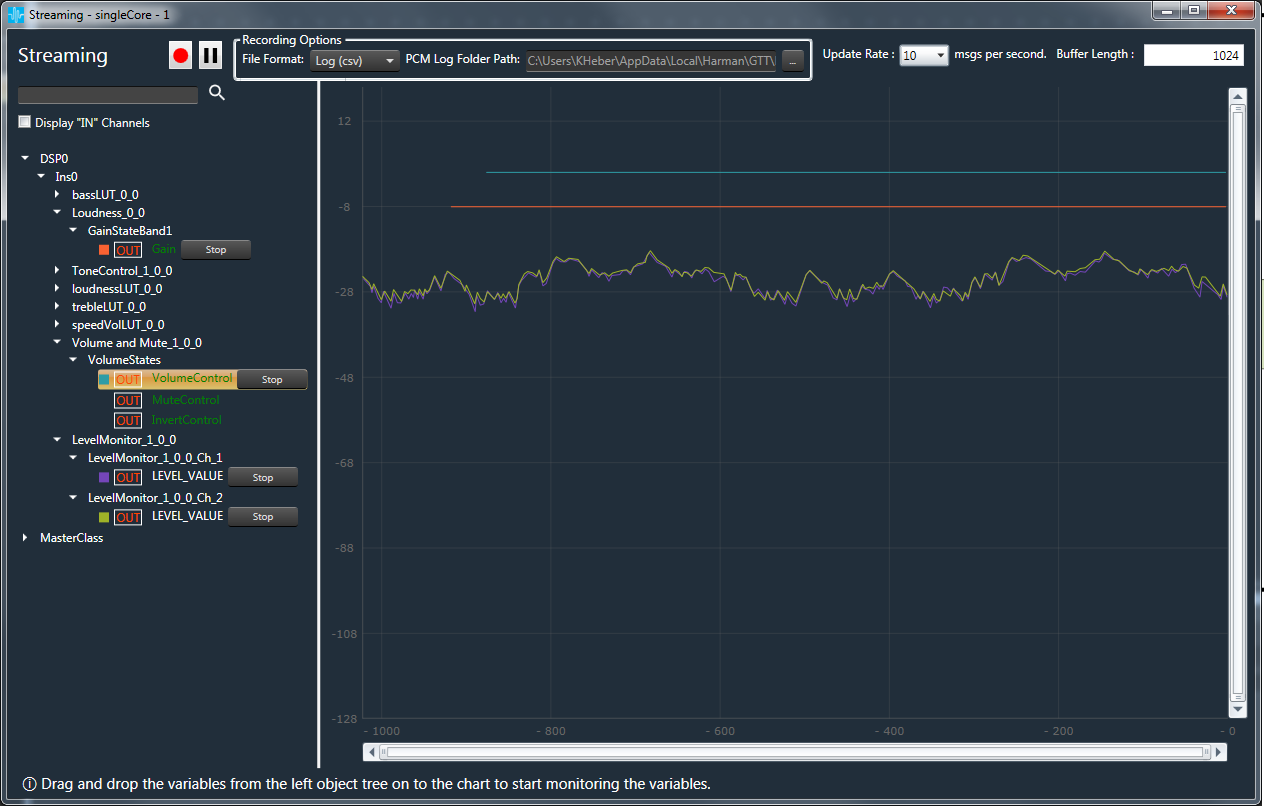Image resolution: width=1264 pixels, height=806 pixels.
Task: Click the olive swatch for Ch_2 LEVEL_VALUE
Action: coord(104,517)
